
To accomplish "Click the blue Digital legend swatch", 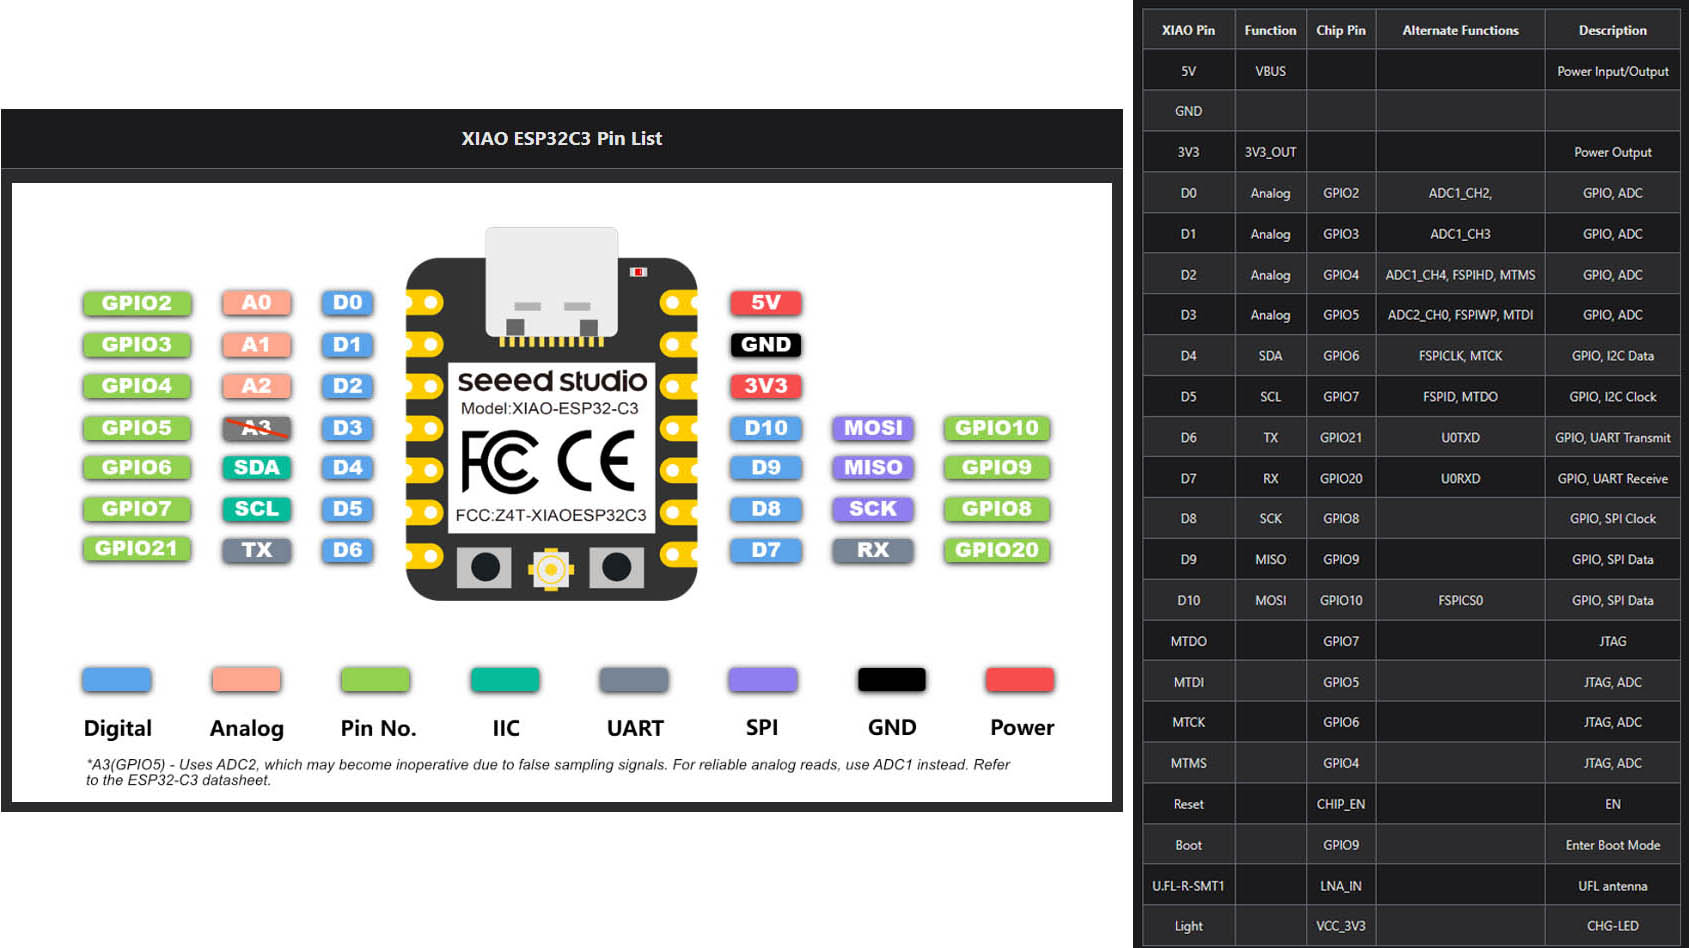I will tap(117, 680).
